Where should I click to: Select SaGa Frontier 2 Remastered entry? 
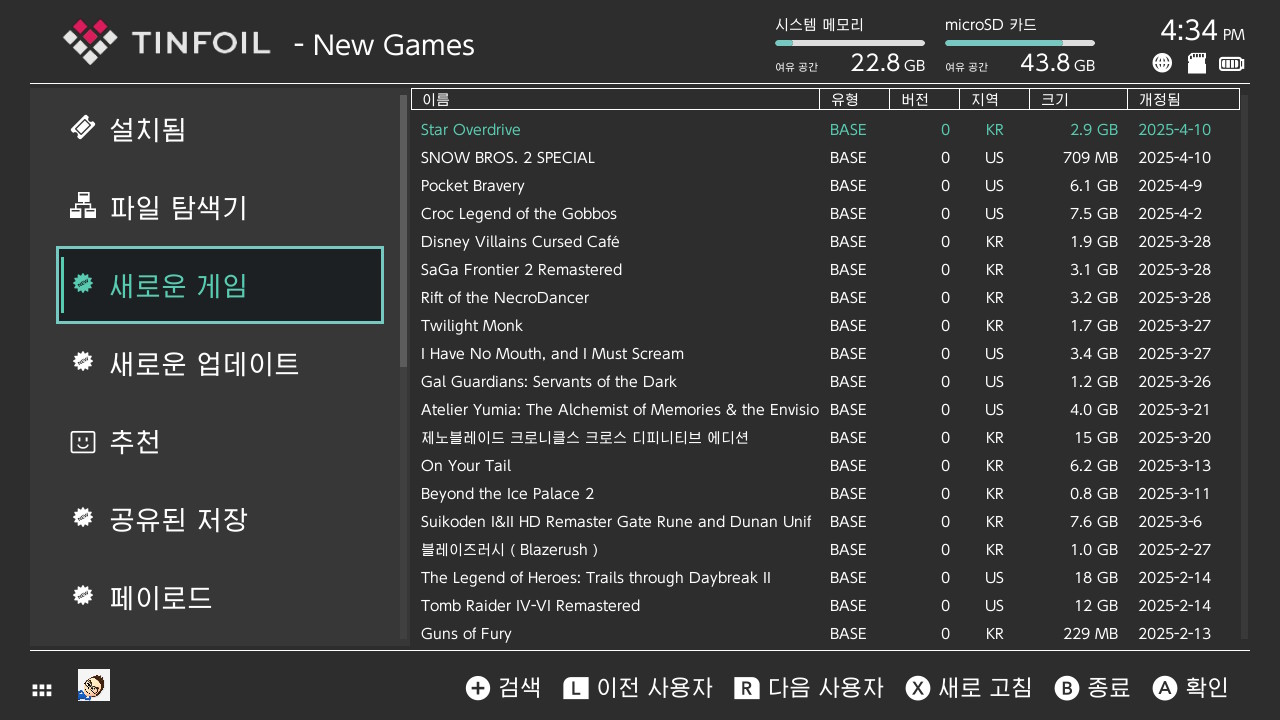tap(826, 269)
